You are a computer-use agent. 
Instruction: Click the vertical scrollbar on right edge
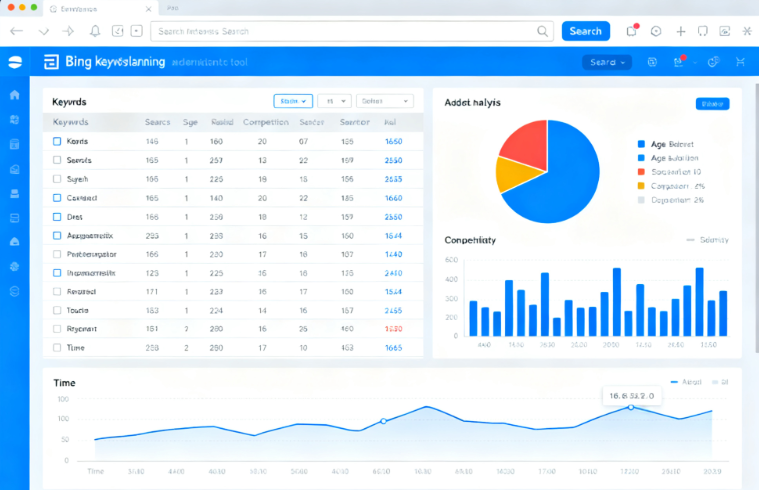coord(757,218)
